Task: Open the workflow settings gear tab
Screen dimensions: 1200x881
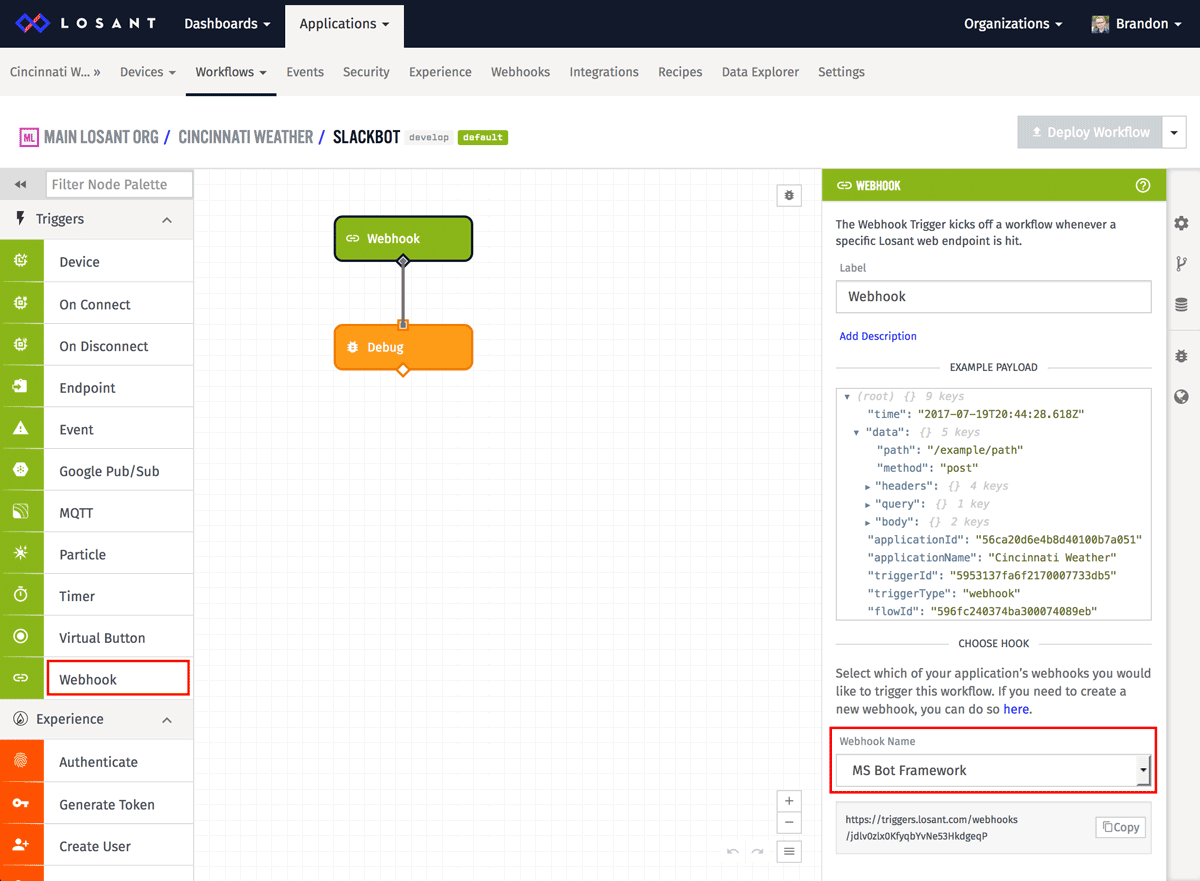Action: tap(1181, 223)
